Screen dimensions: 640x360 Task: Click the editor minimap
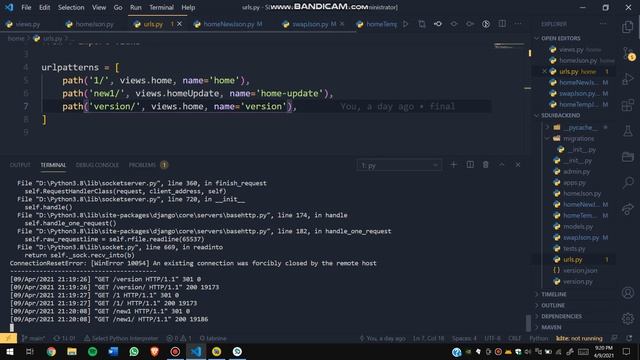509,46
